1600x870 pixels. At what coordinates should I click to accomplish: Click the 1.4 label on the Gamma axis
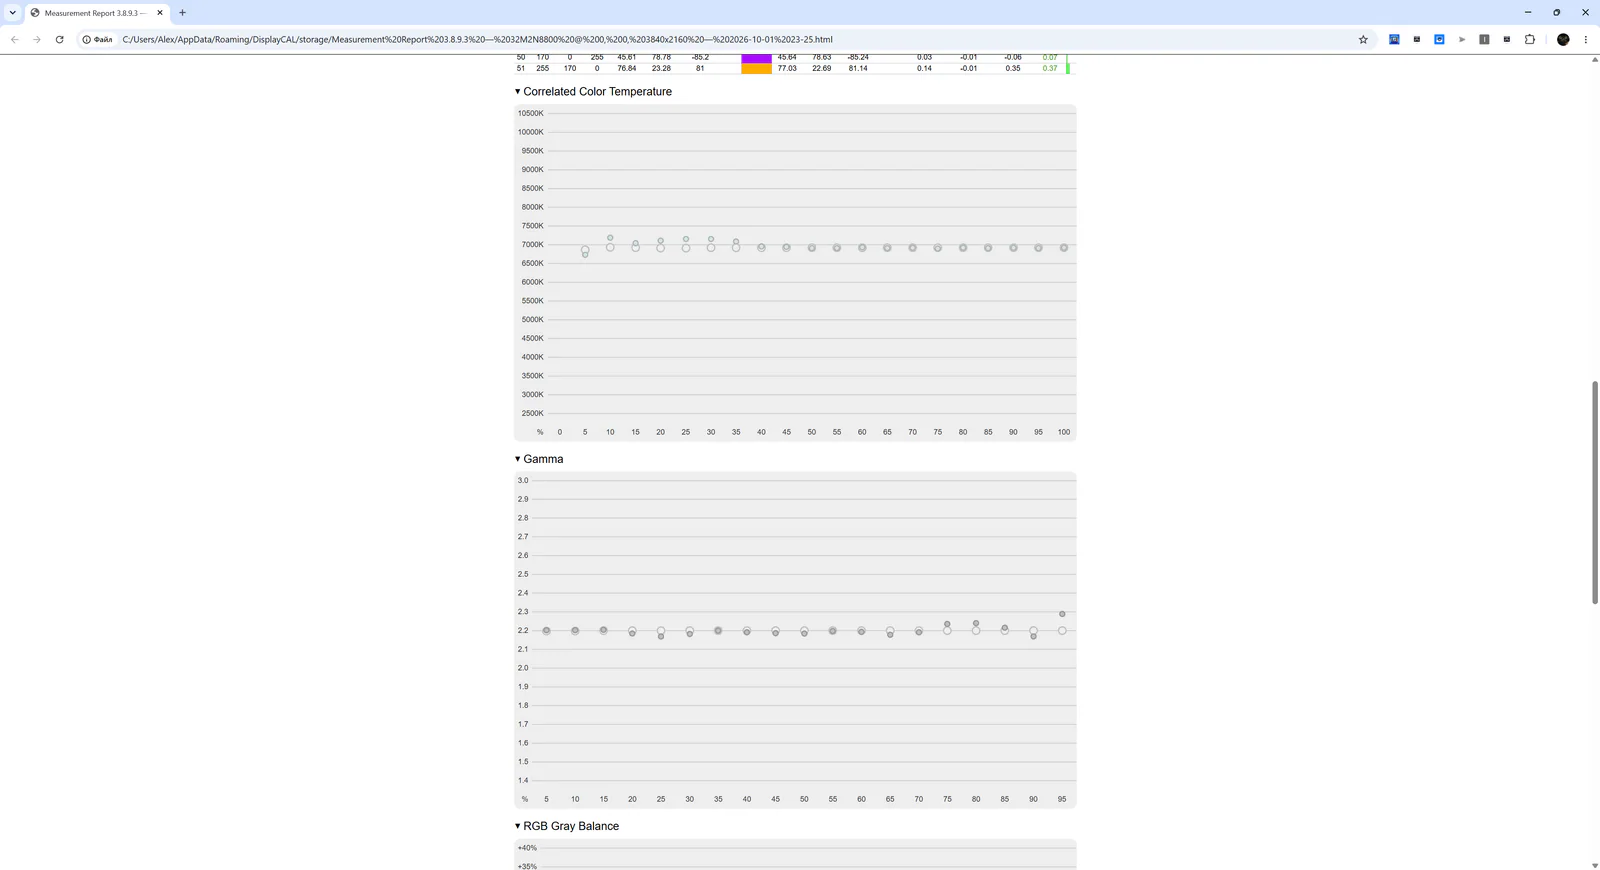coord(523,781)
